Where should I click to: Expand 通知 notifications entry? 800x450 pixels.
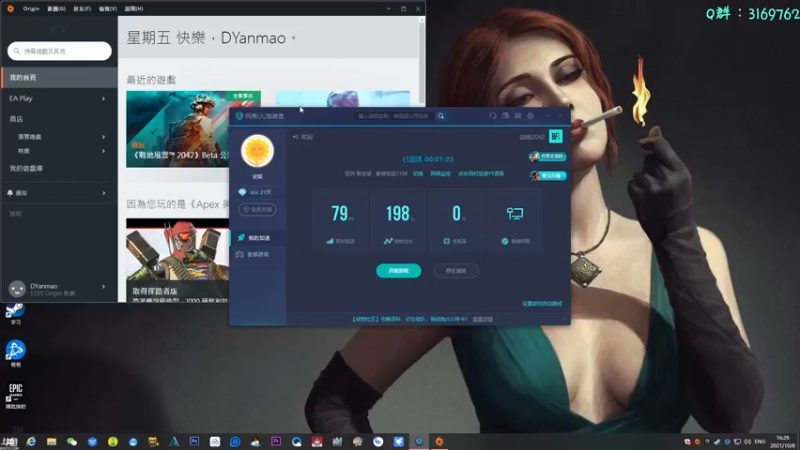point(104,193)
